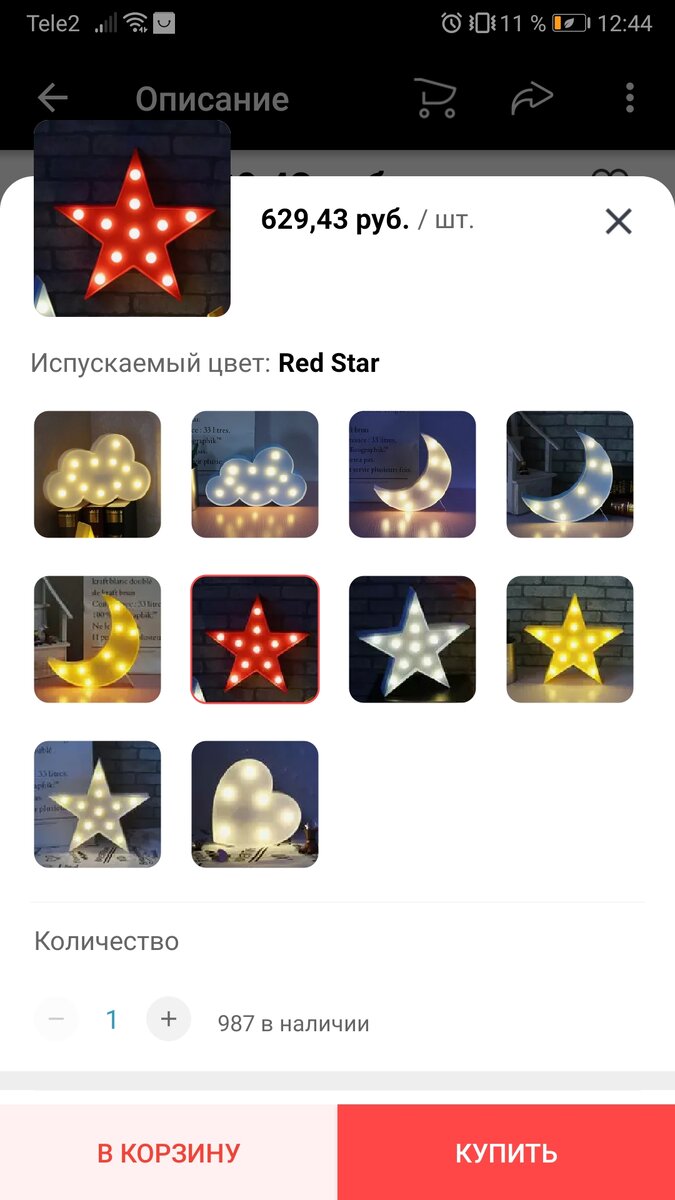The height and width of the screenshot is (1200, 675).
Task: Select the blue cloud light variant
Action: point(255,474)
